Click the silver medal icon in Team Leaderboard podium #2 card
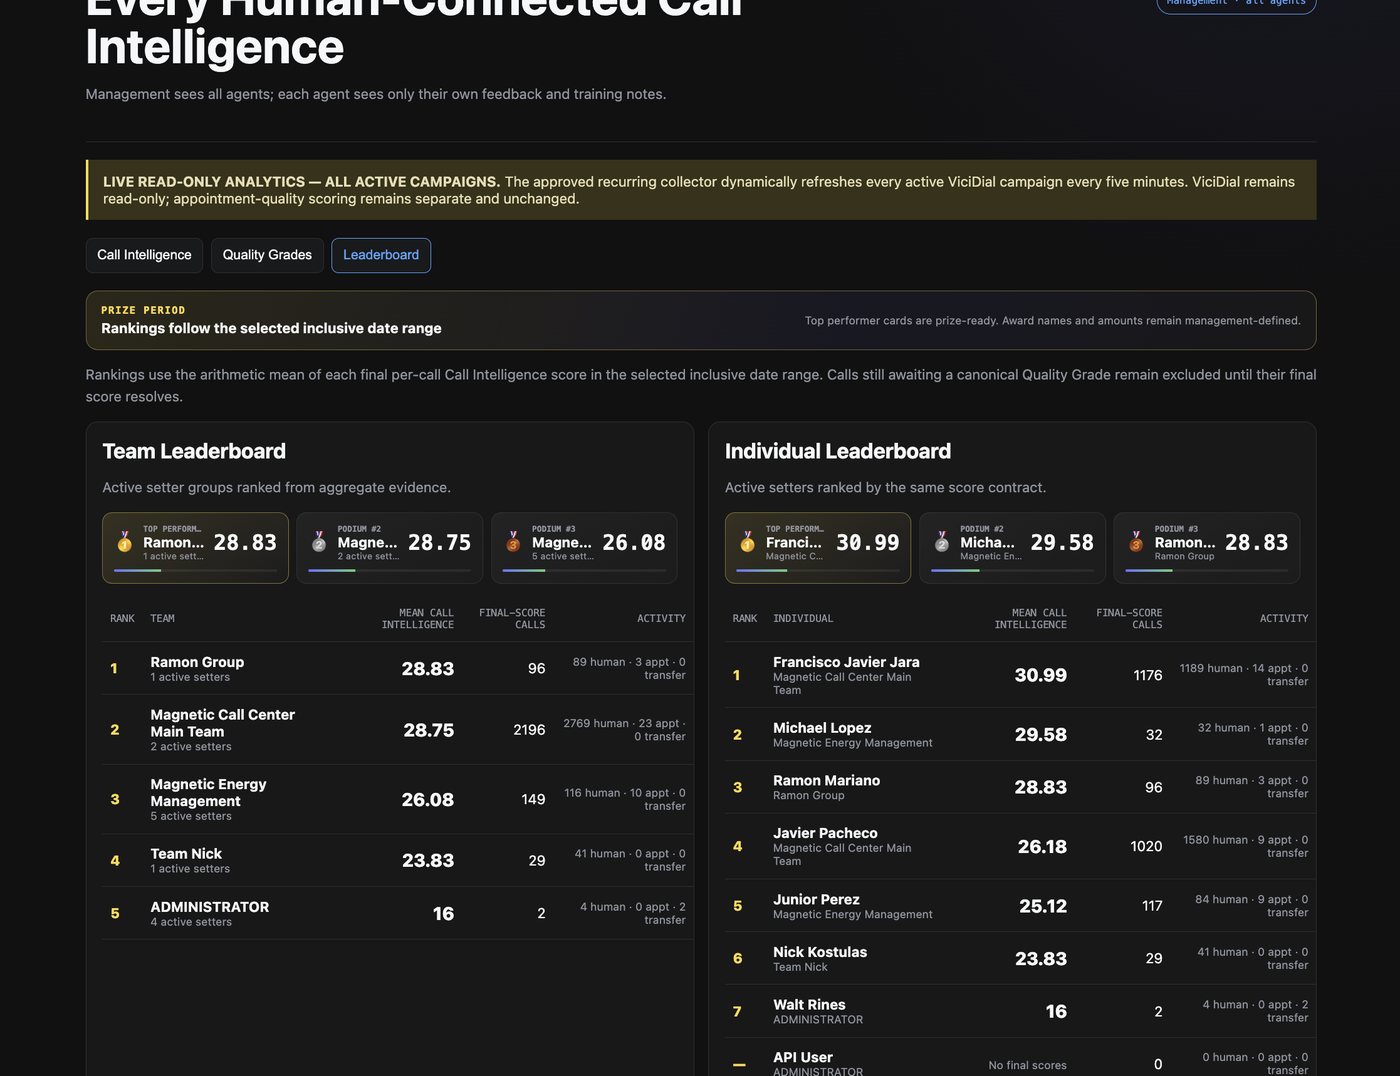 319,542
